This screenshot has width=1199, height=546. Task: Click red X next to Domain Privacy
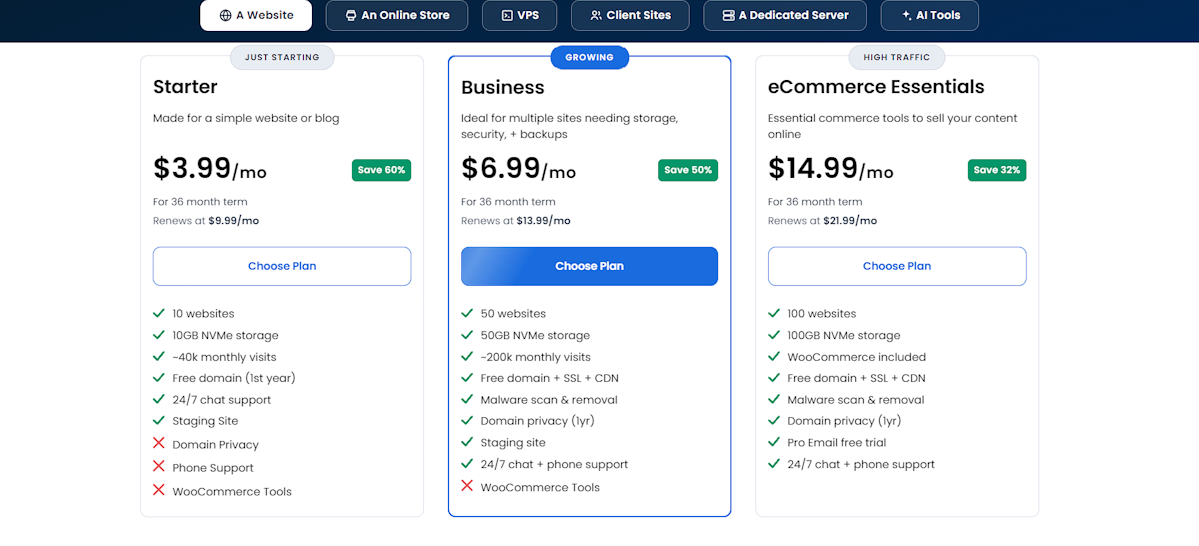click(159, 443)
